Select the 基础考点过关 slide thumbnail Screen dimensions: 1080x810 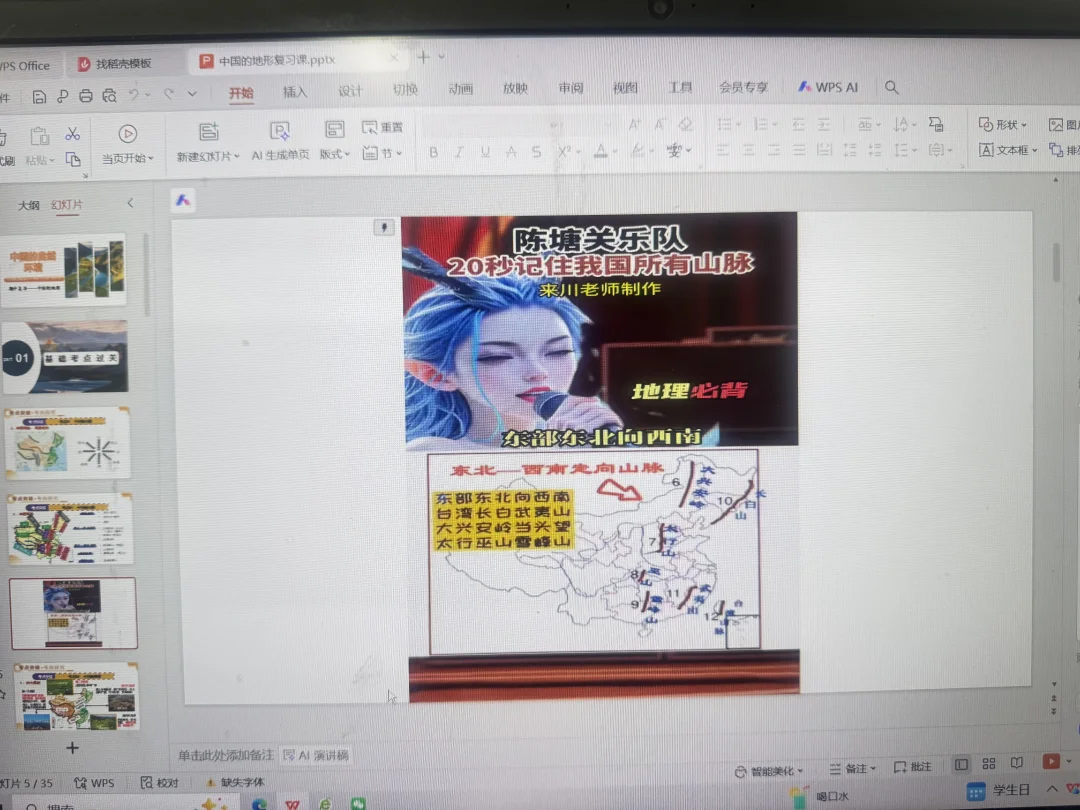[65, 357]
